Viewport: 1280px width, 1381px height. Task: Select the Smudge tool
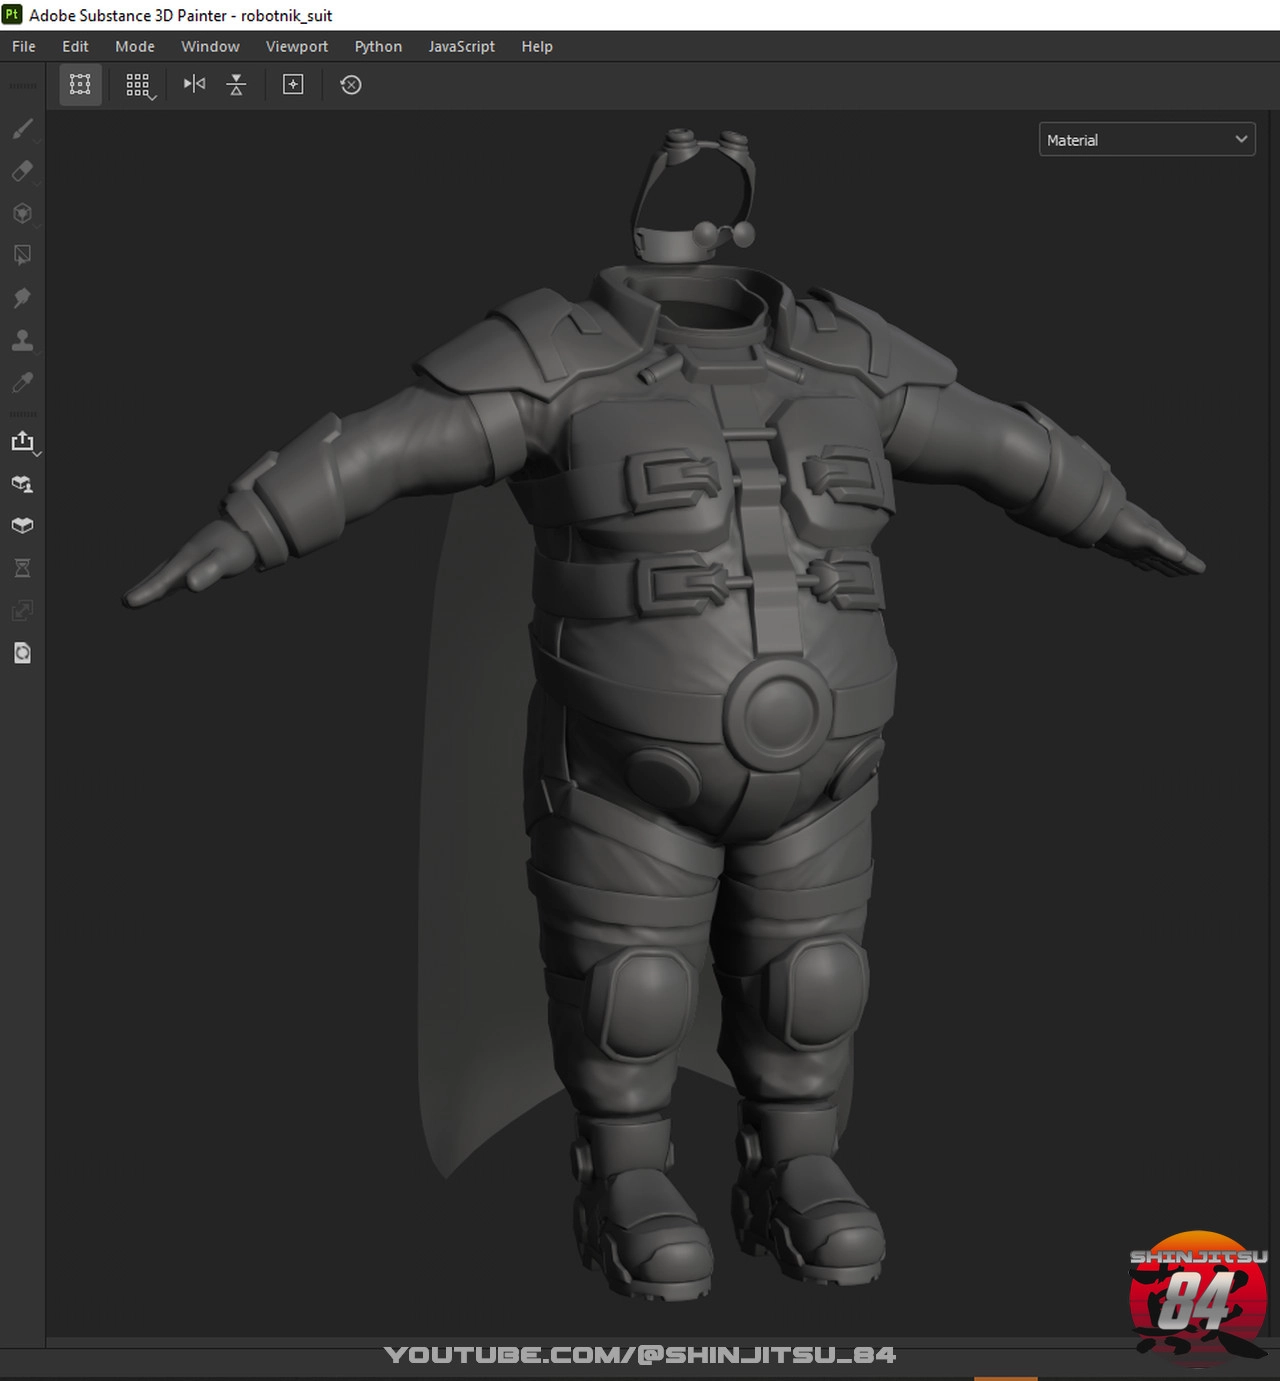[x=22, y=298]
